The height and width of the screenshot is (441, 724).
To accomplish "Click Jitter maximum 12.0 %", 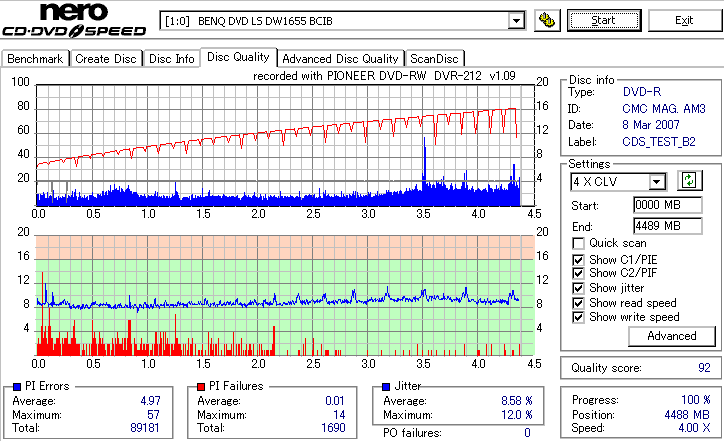I will [517, 415].
